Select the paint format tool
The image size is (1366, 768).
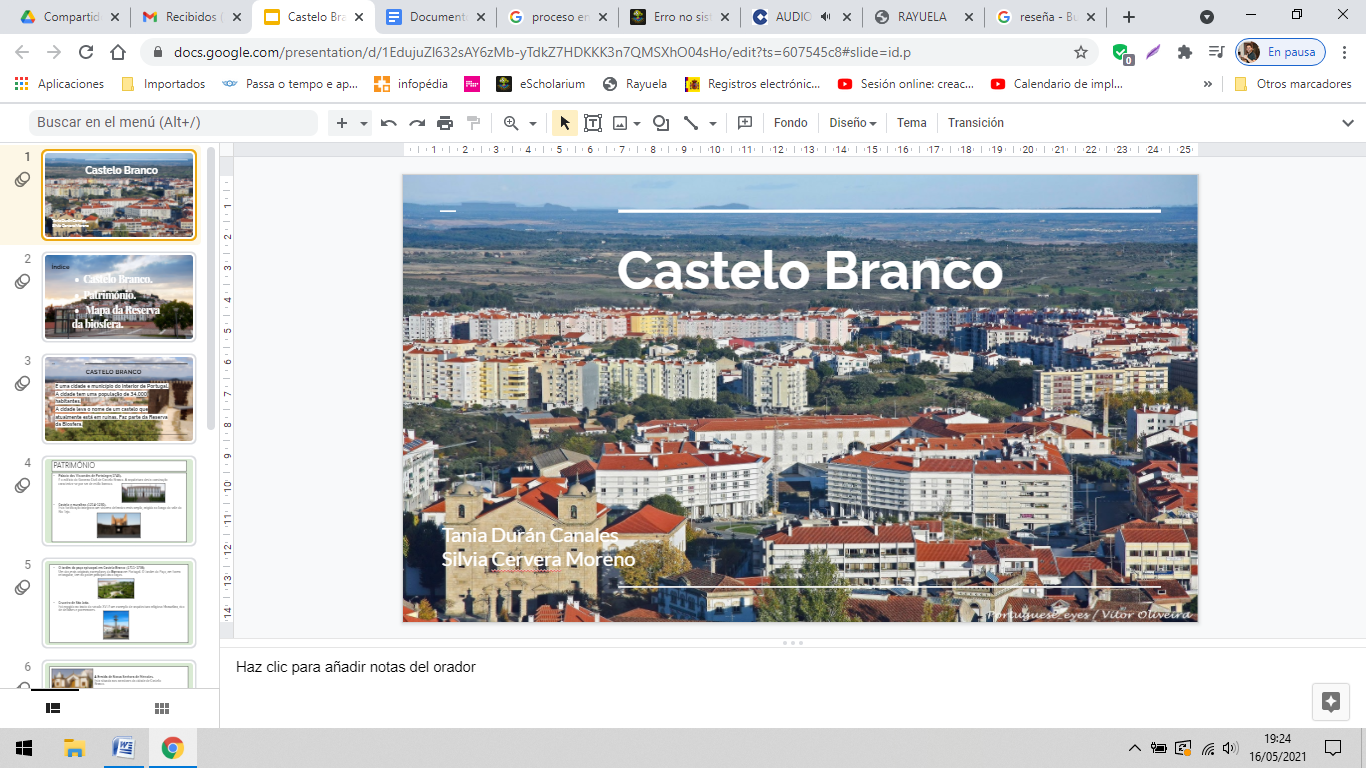point(473,123)
